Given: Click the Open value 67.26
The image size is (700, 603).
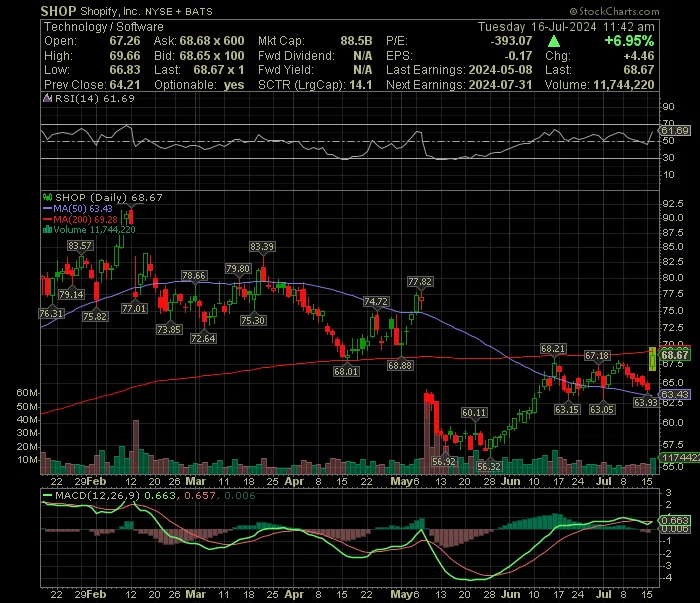Looking at the screenshot, I should [125, 41].
